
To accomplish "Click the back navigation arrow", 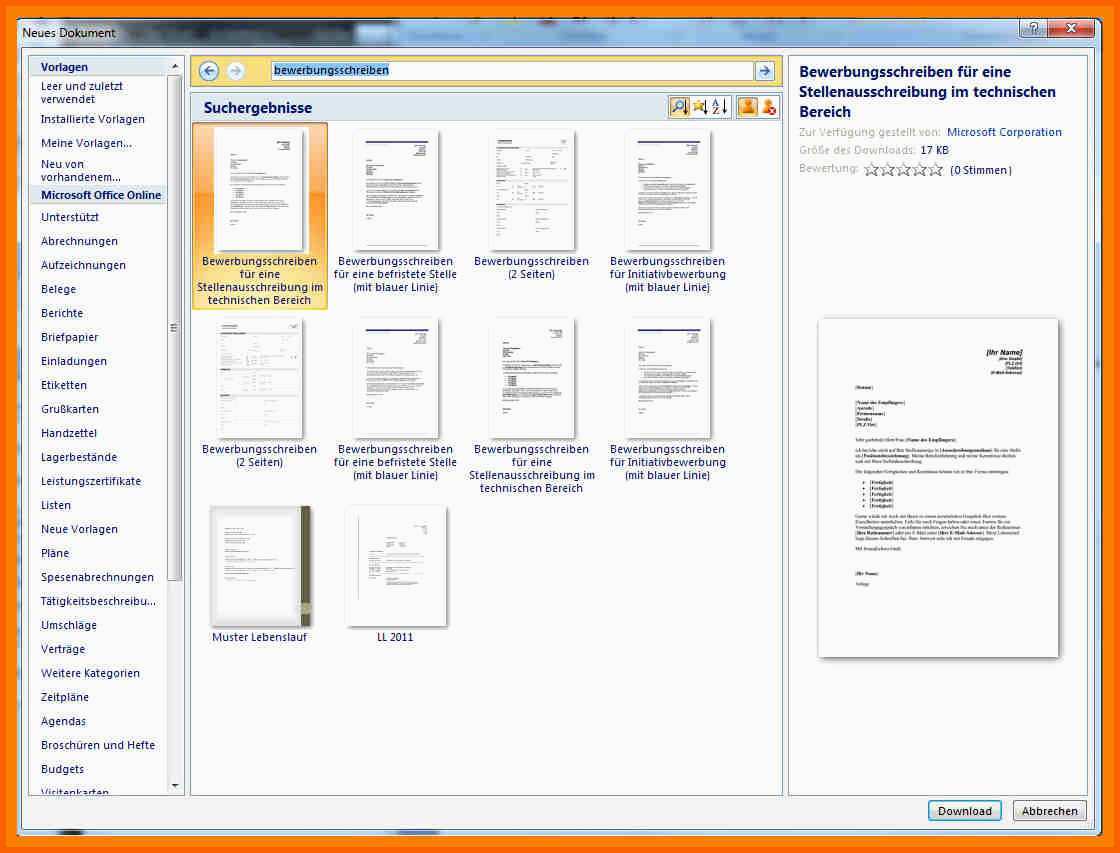I will coord(209,71).
